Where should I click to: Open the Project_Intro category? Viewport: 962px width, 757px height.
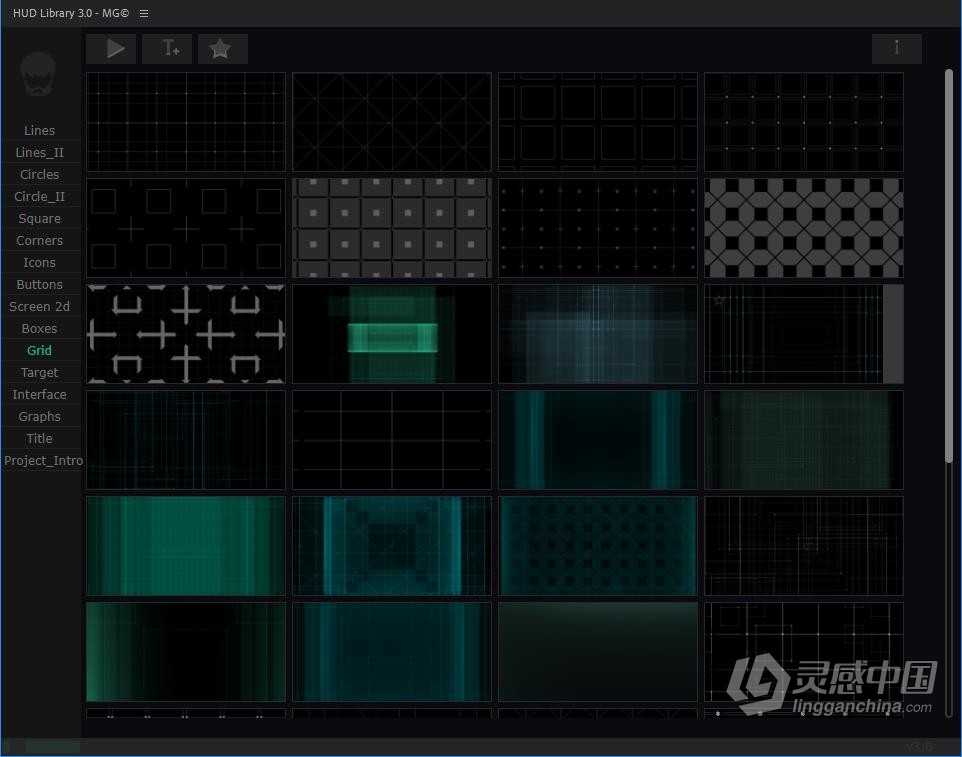point(43,461)
